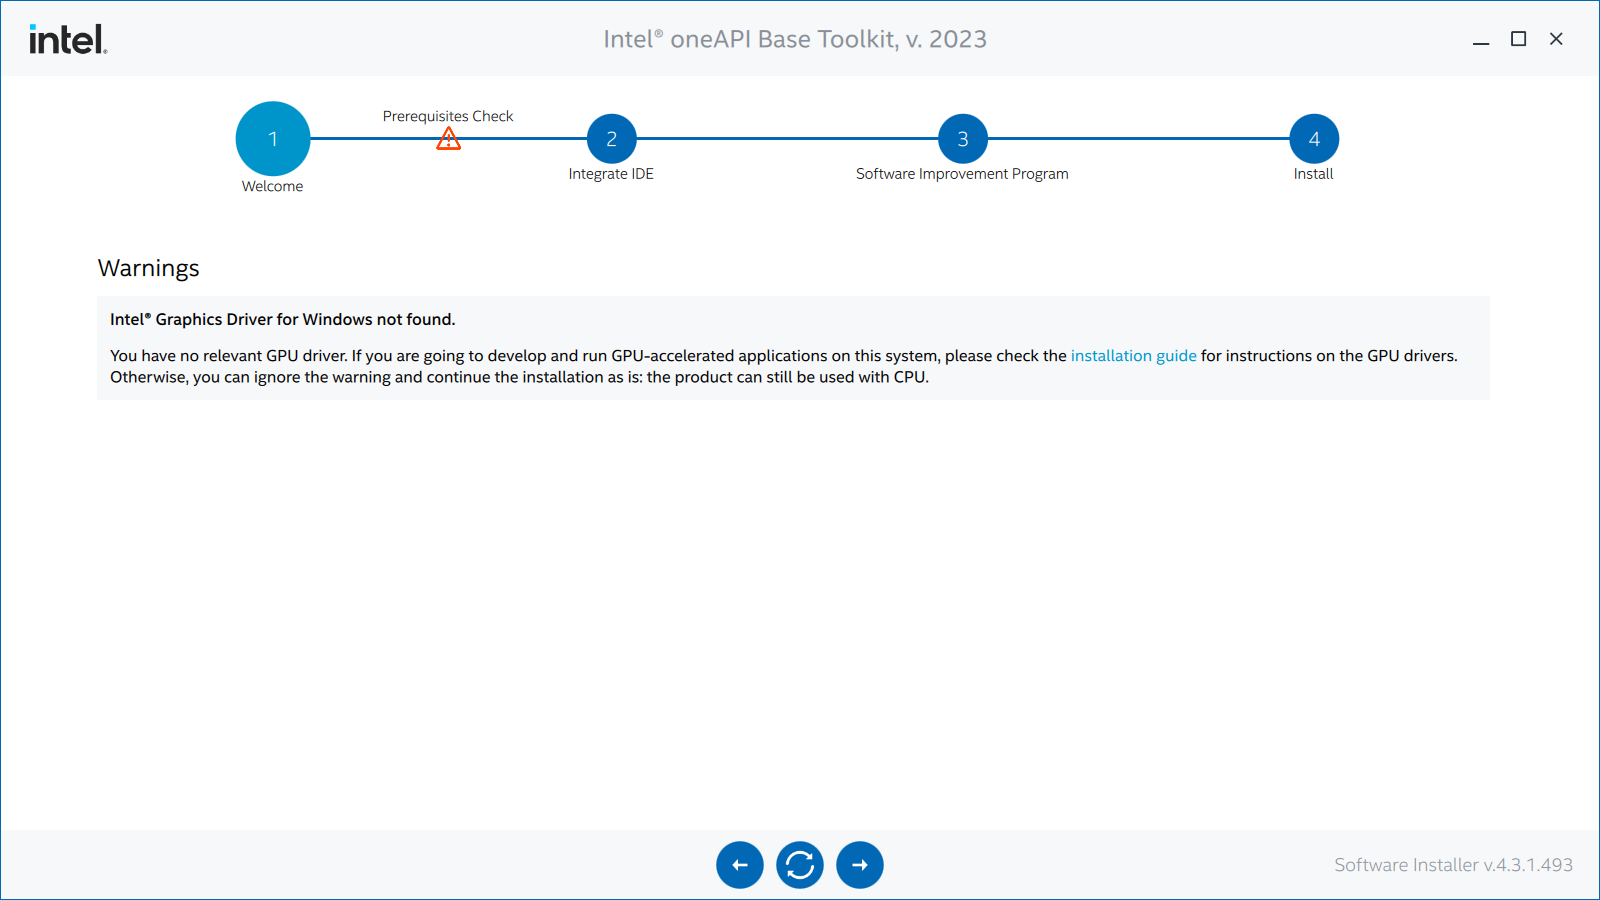The width and height of the screenshot is (1600, 900).
Task: Select step 3 Software Improvement Program circle
Action: pos(963,139)
